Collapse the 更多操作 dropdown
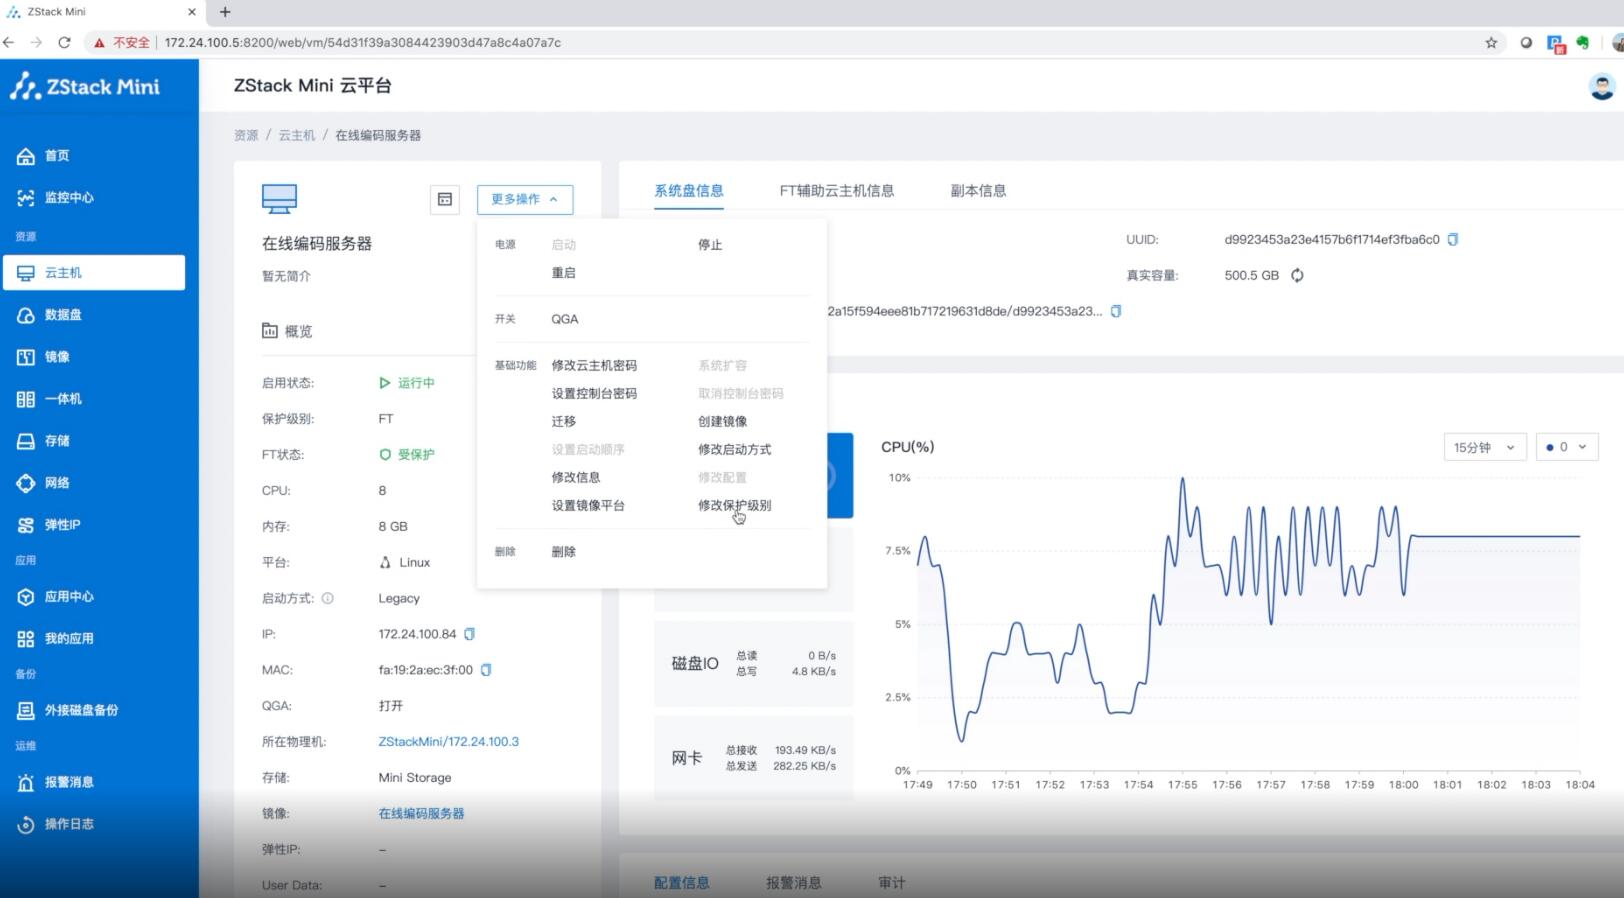This screenshot has height=898, width=1624. (x=525, y=199)
